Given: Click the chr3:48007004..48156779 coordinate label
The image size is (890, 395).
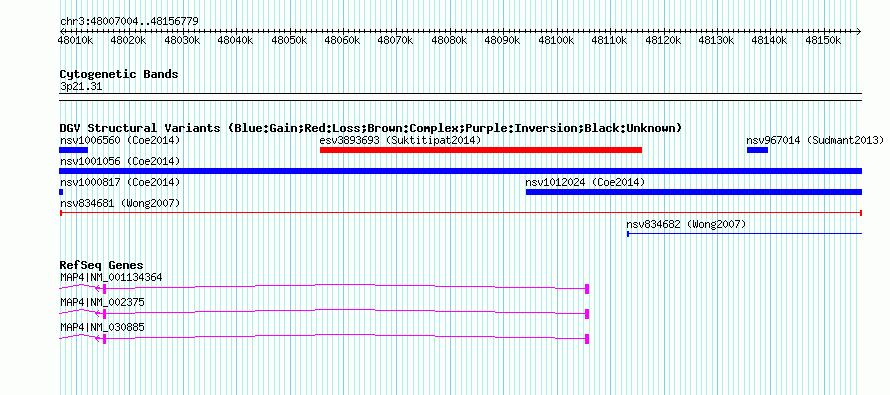Looking at the screenshot, I should point(129,22).
